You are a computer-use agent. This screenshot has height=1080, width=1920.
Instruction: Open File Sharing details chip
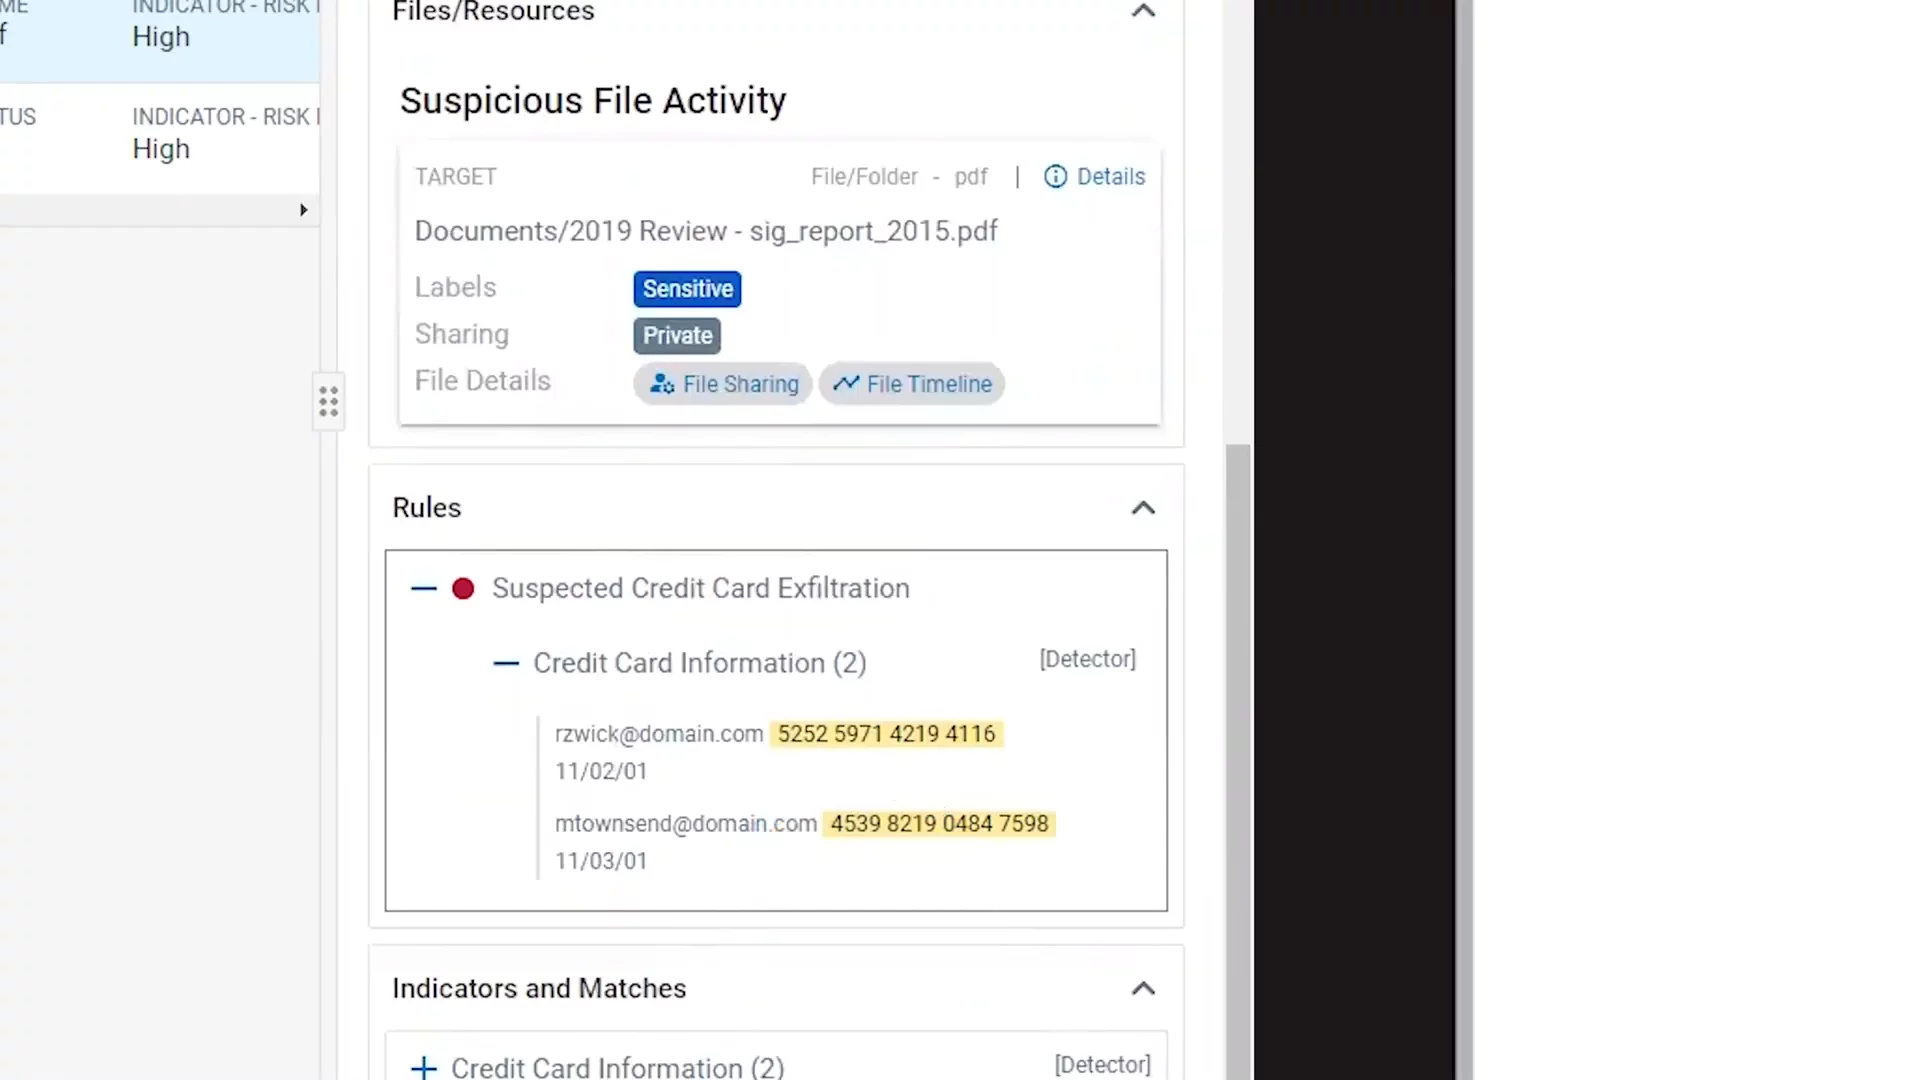click(723, 384)
